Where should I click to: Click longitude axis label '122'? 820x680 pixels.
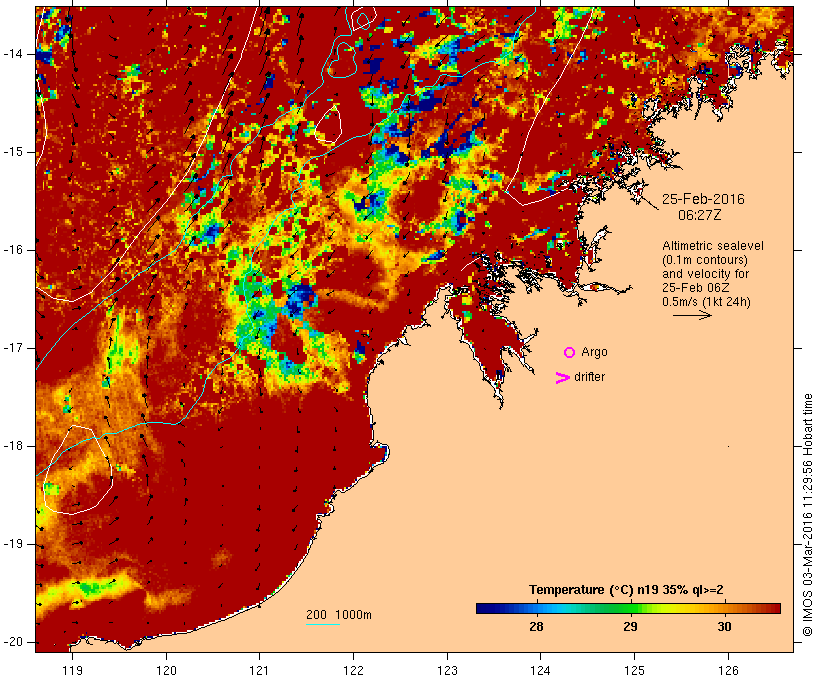click(x=354, y=671)
